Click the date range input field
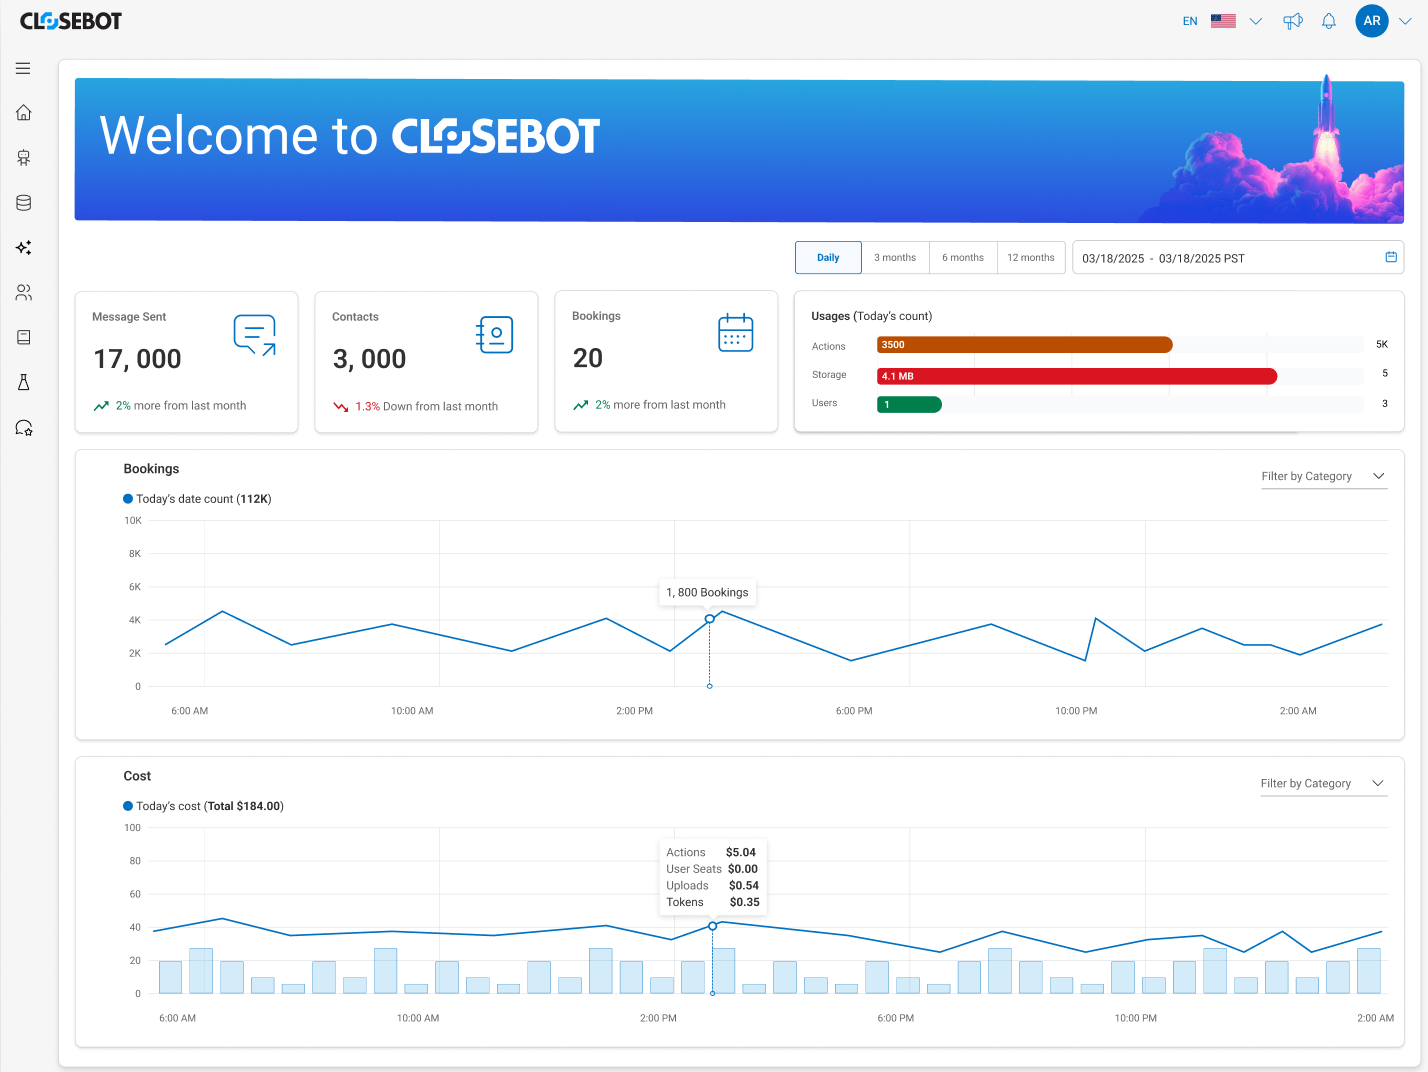 (x=1238, y=257)
